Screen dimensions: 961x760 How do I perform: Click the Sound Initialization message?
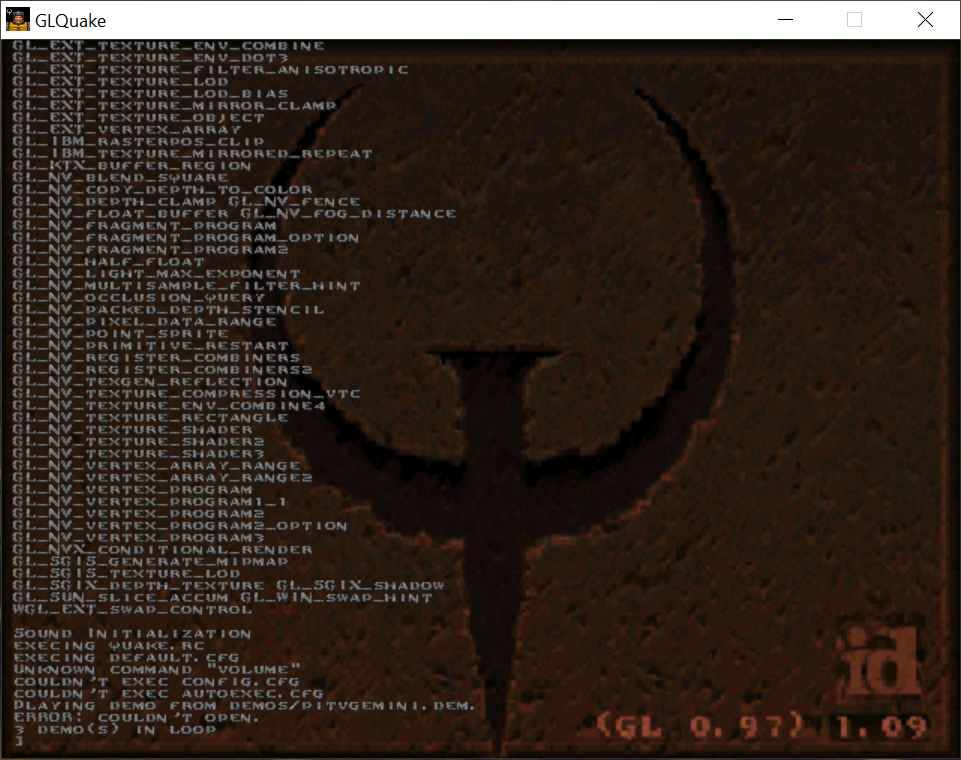pyautogui.click(x=132, y=634)
